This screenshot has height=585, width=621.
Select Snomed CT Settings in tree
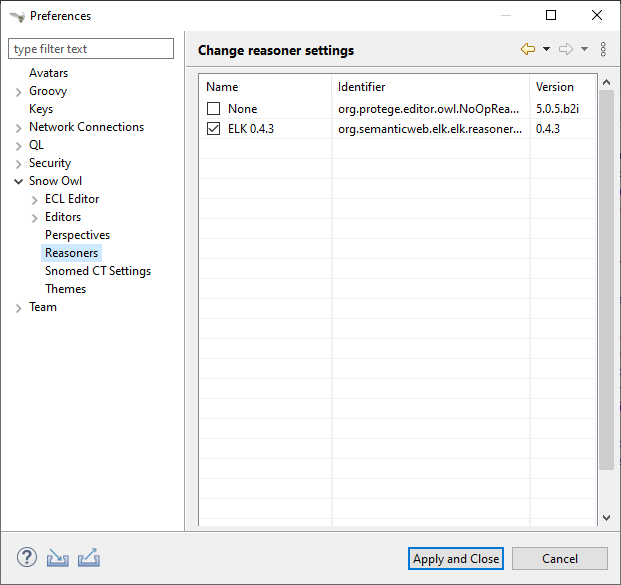tap(97, 271)
